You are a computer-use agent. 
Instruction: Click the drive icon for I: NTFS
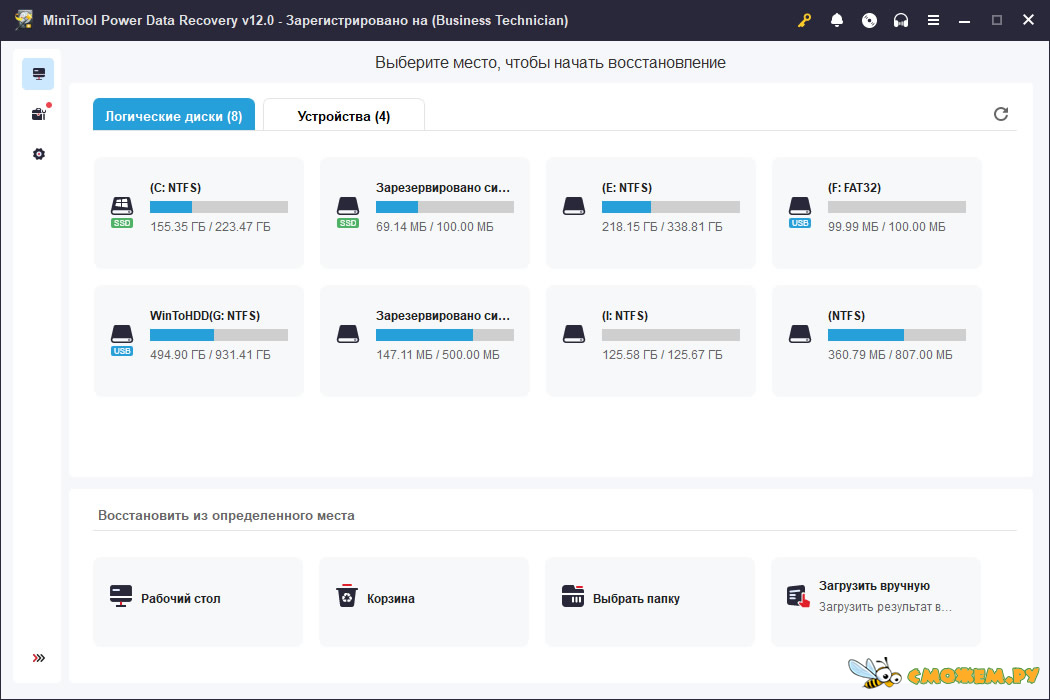574,334
